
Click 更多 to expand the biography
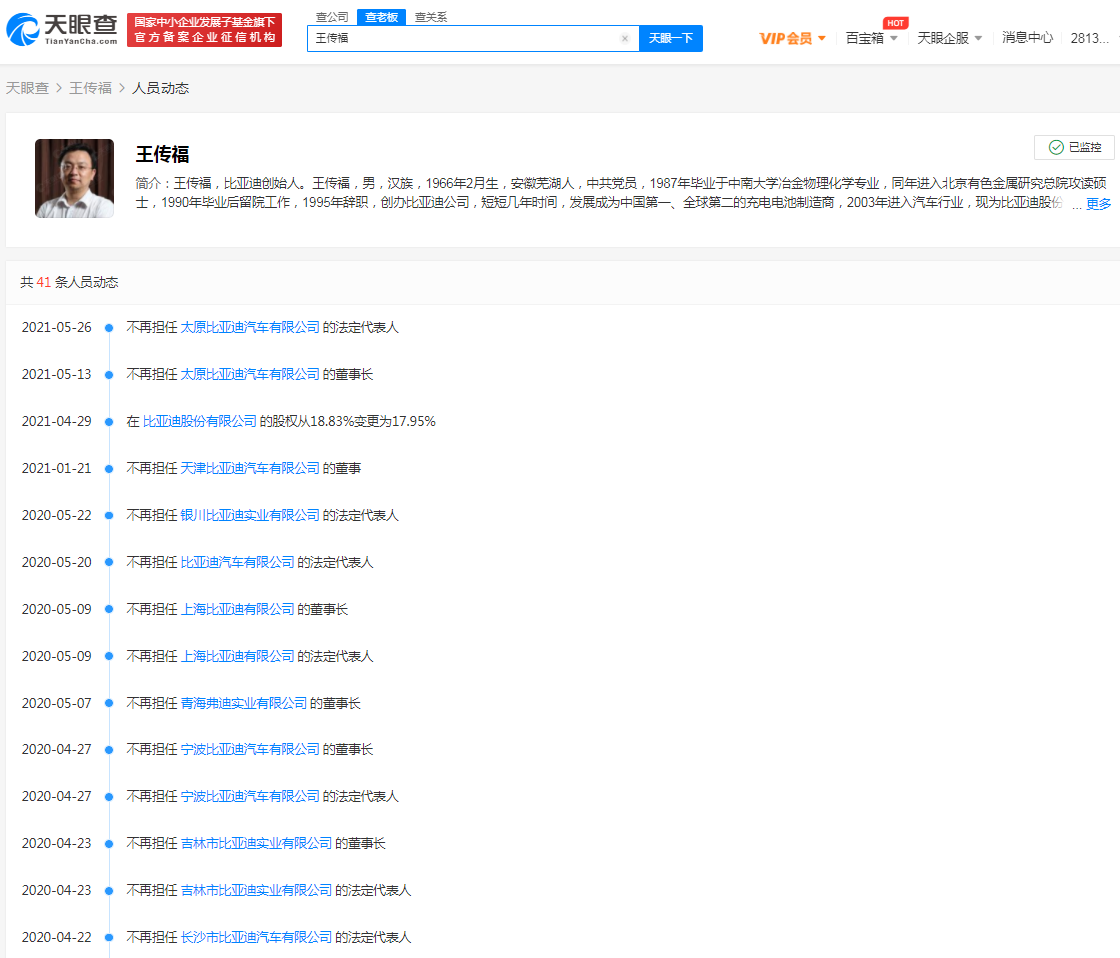(x=1098, y=203)
